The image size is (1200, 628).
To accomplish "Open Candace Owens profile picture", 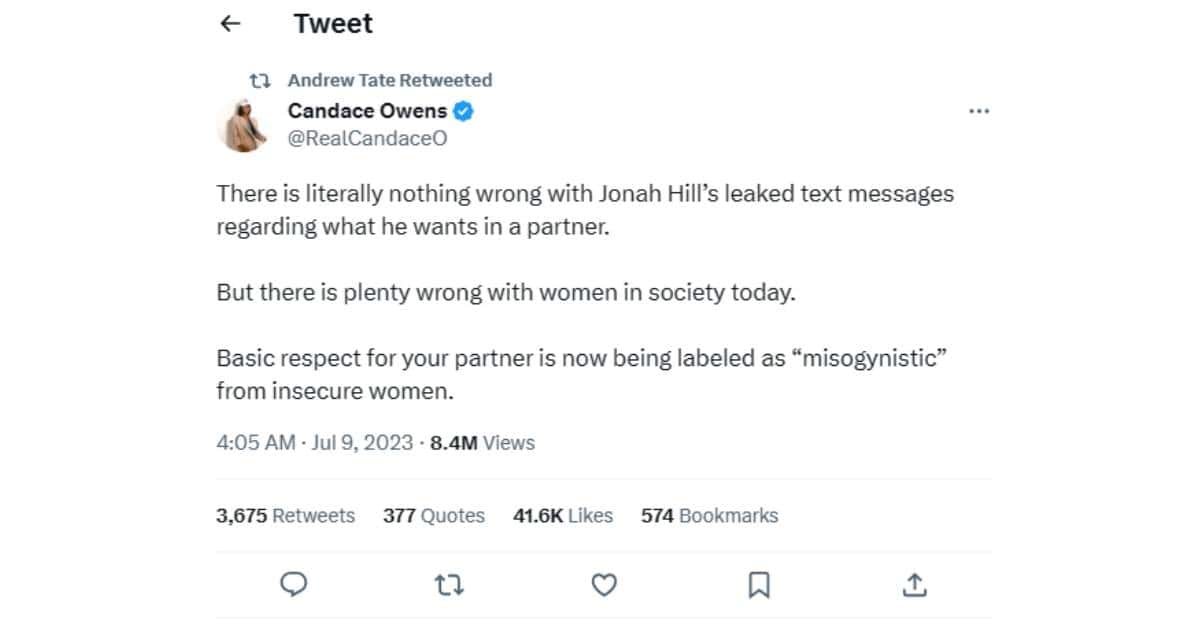I will point(241,125).
